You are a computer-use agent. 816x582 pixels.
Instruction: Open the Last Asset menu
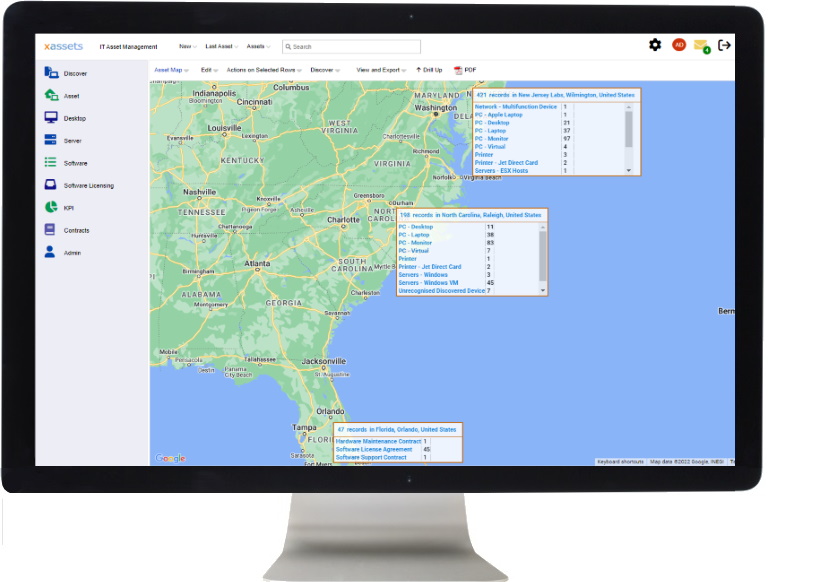[x=222, y=46]
